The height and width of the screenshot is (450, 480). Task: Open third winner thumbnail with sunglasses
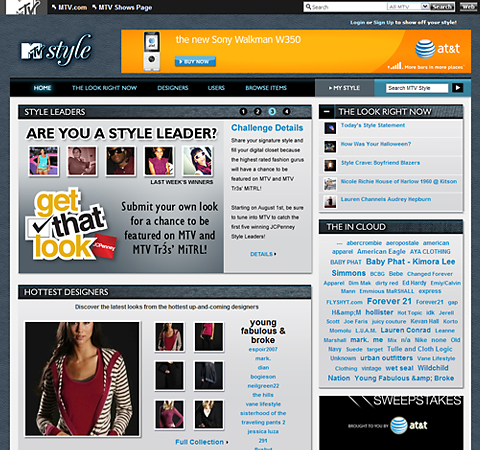pyautogui.click(x=120, y=161)
